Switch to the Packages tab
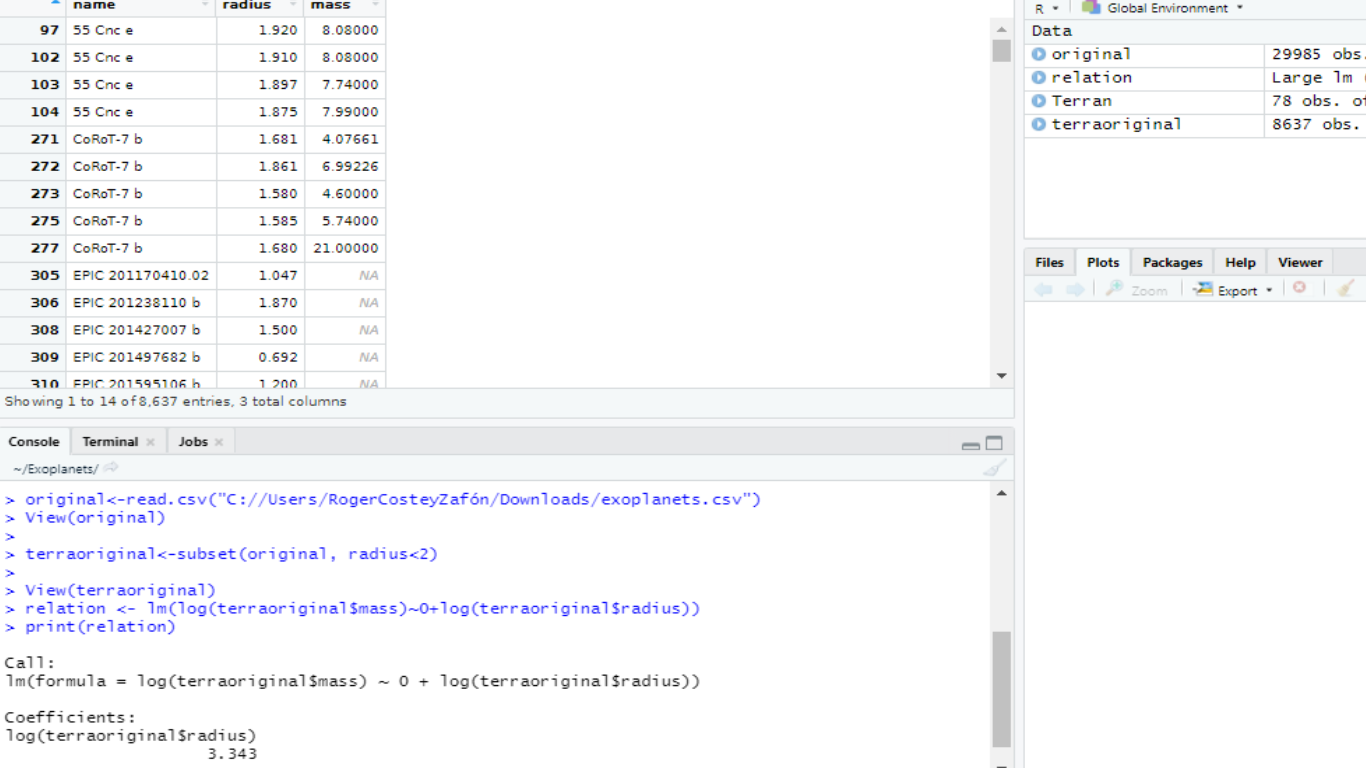1366x768 pixels. click(x=1172, y=262)
